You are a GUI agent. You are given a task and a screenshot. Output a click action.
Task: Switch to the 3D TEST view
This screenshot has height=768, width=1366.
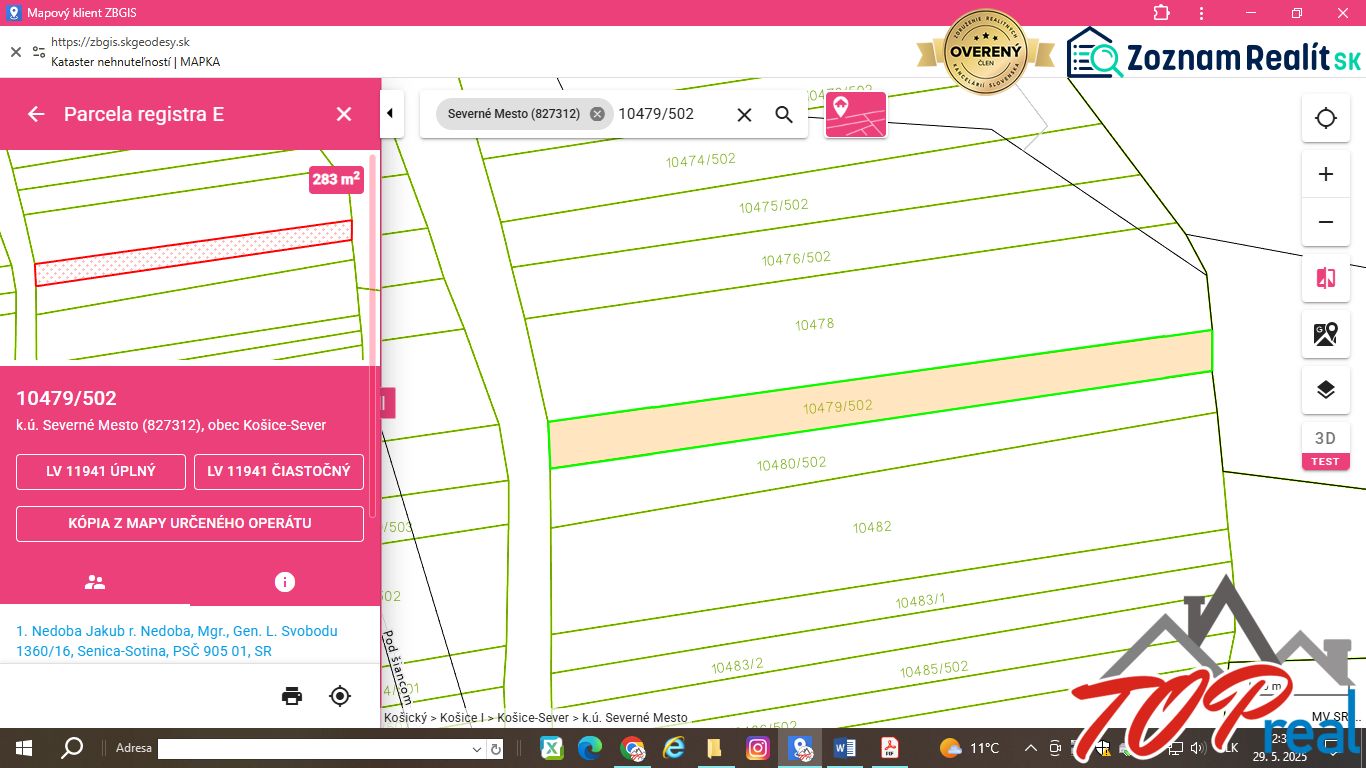click(1326, 446)
